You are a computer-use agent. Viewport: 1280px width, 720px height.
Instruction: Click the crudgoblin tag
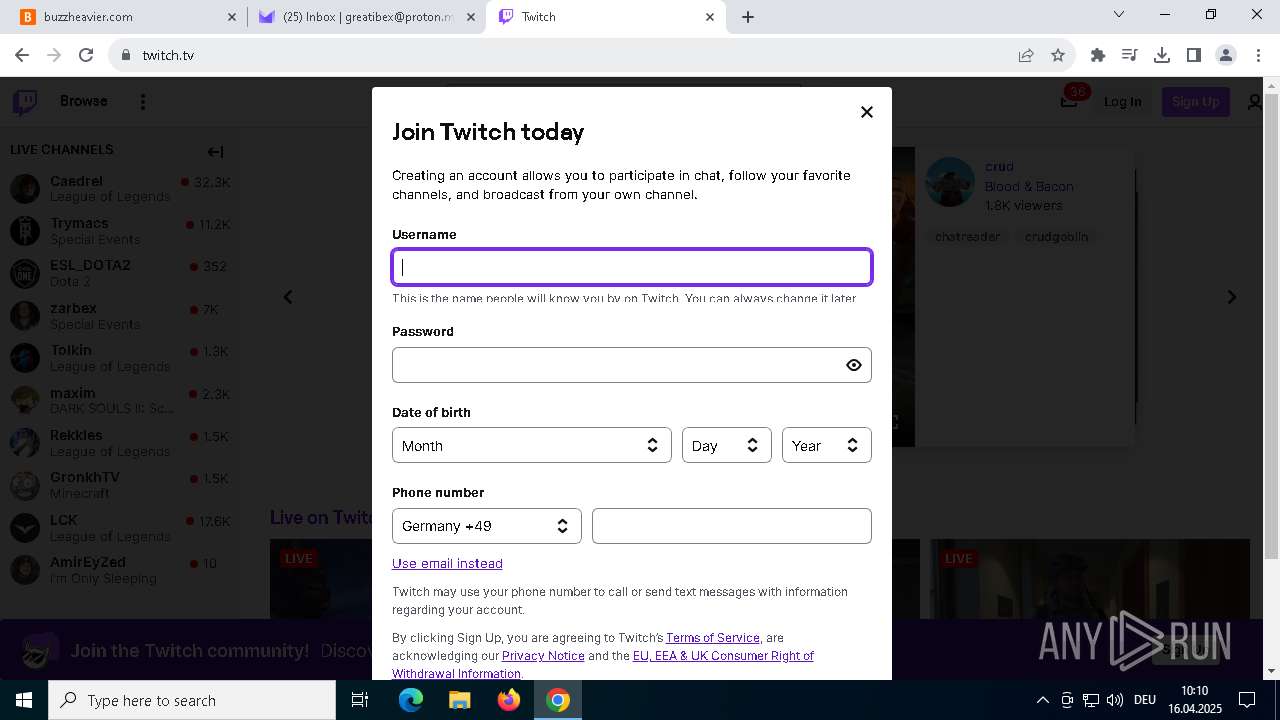[1056, 237]
